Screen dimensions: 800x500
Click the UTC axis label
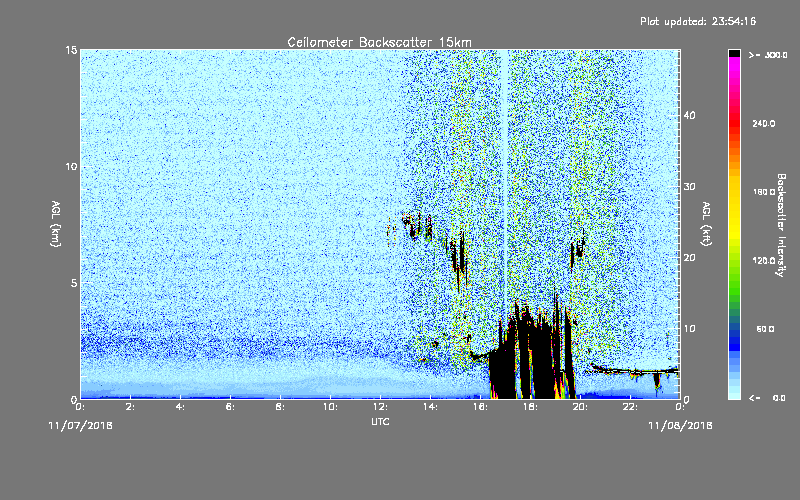coord(380,422)
